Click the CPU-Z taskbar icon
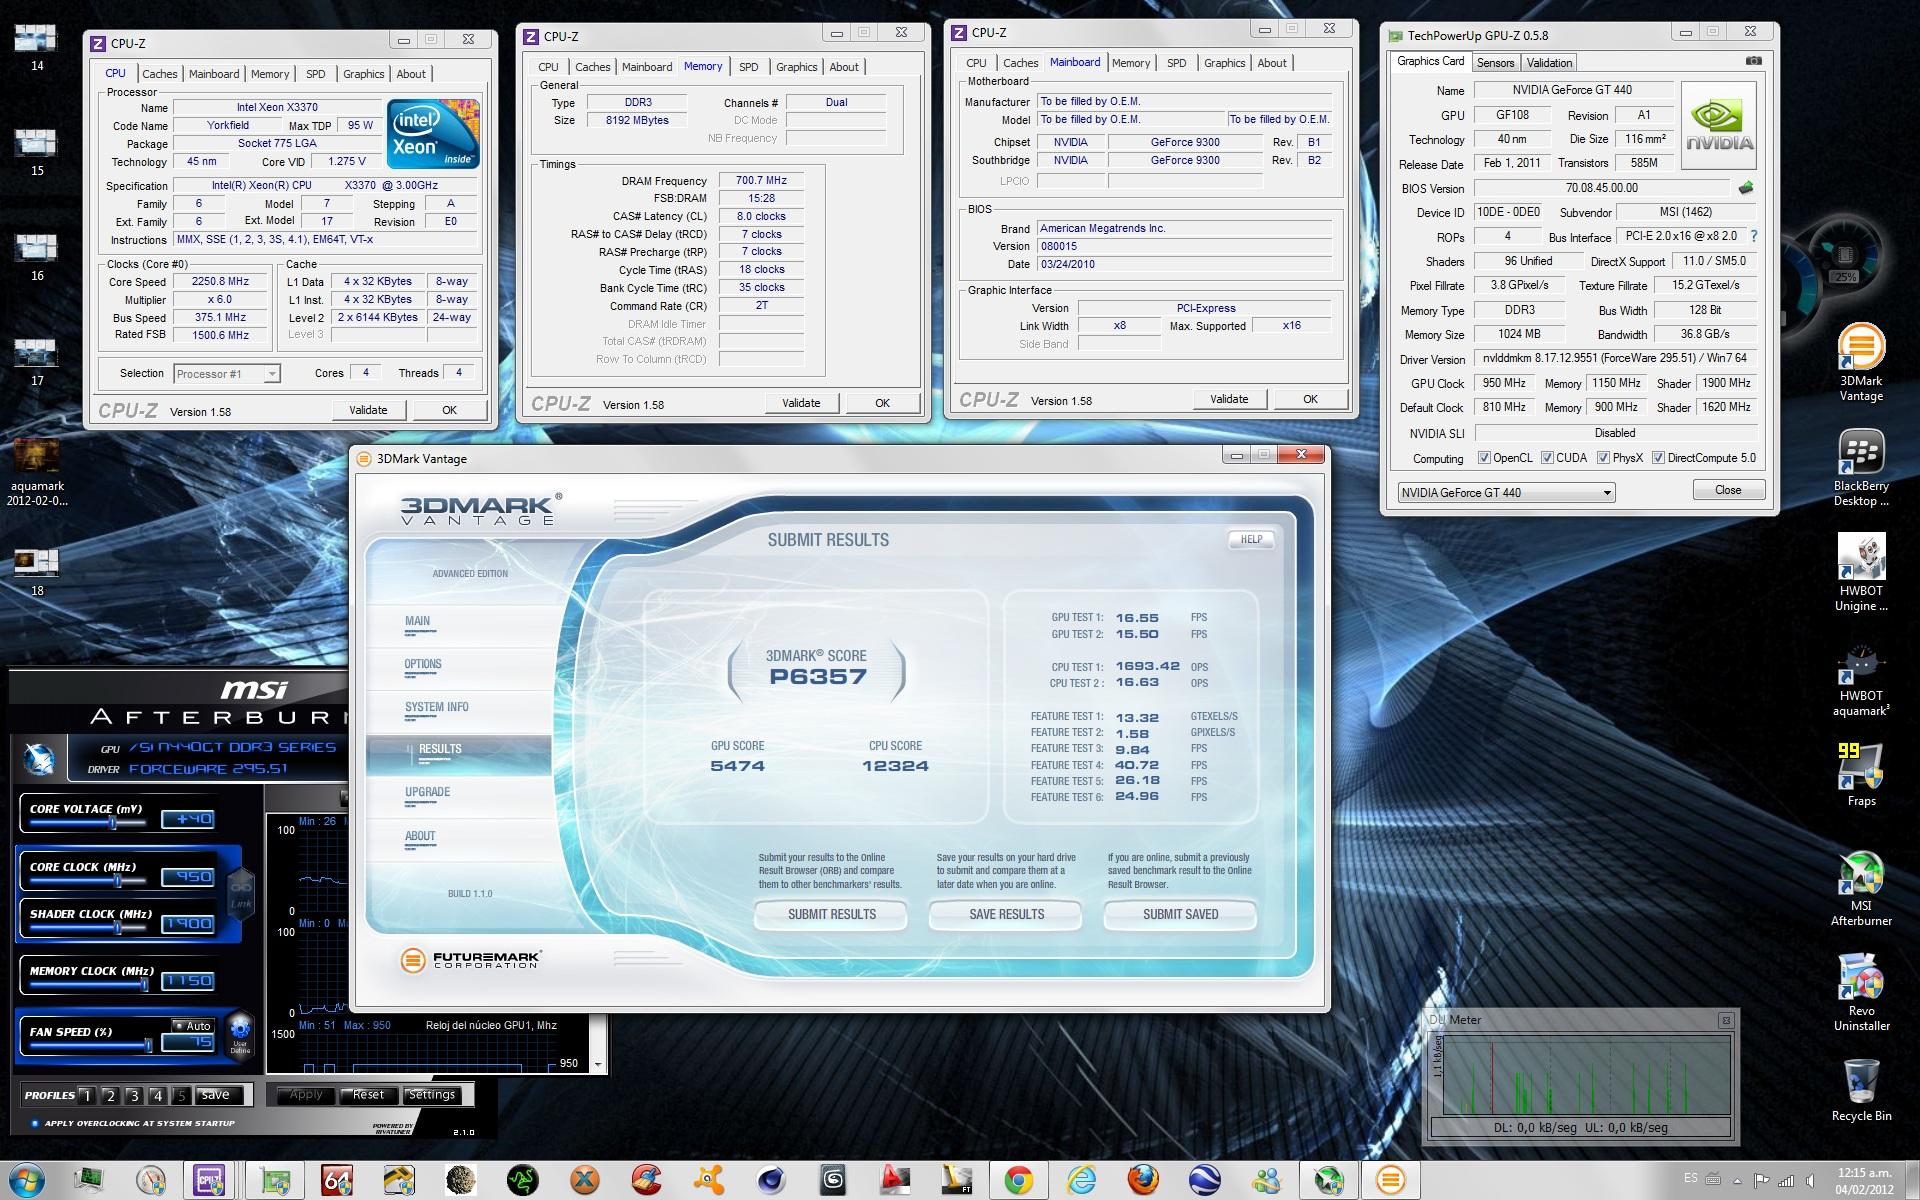This screenshot has width=1920, height=1200. point(209,1181)
